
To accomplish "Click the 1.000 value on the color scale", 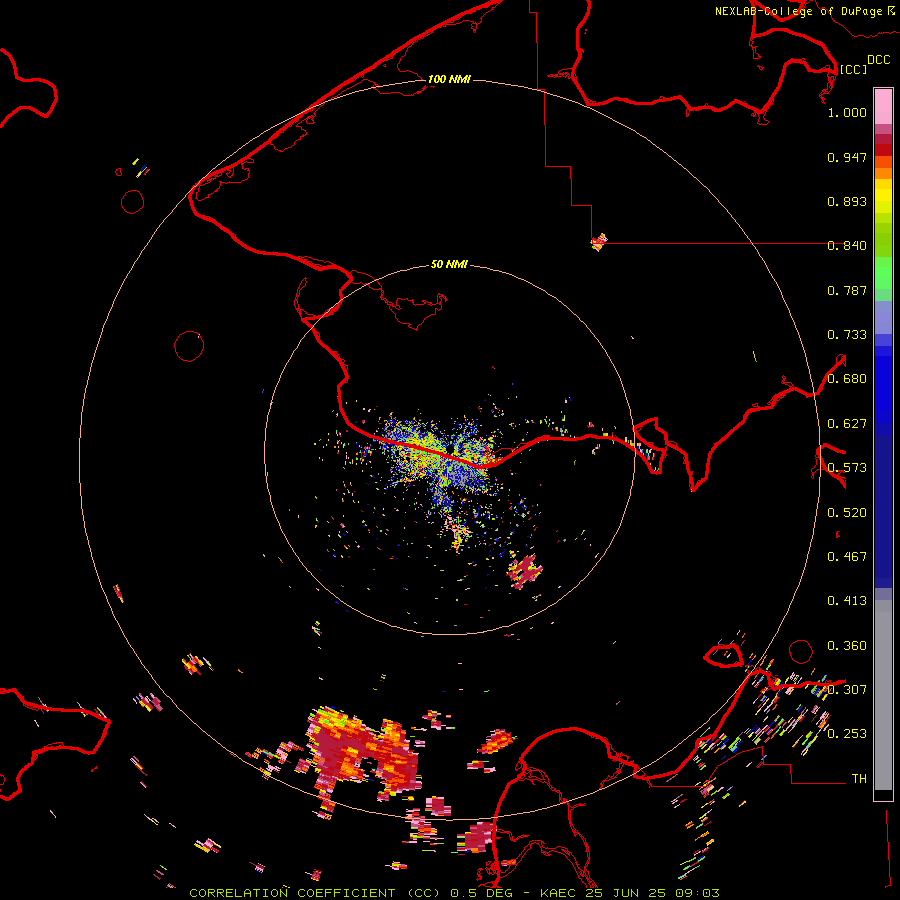I will tap(847, 112).
